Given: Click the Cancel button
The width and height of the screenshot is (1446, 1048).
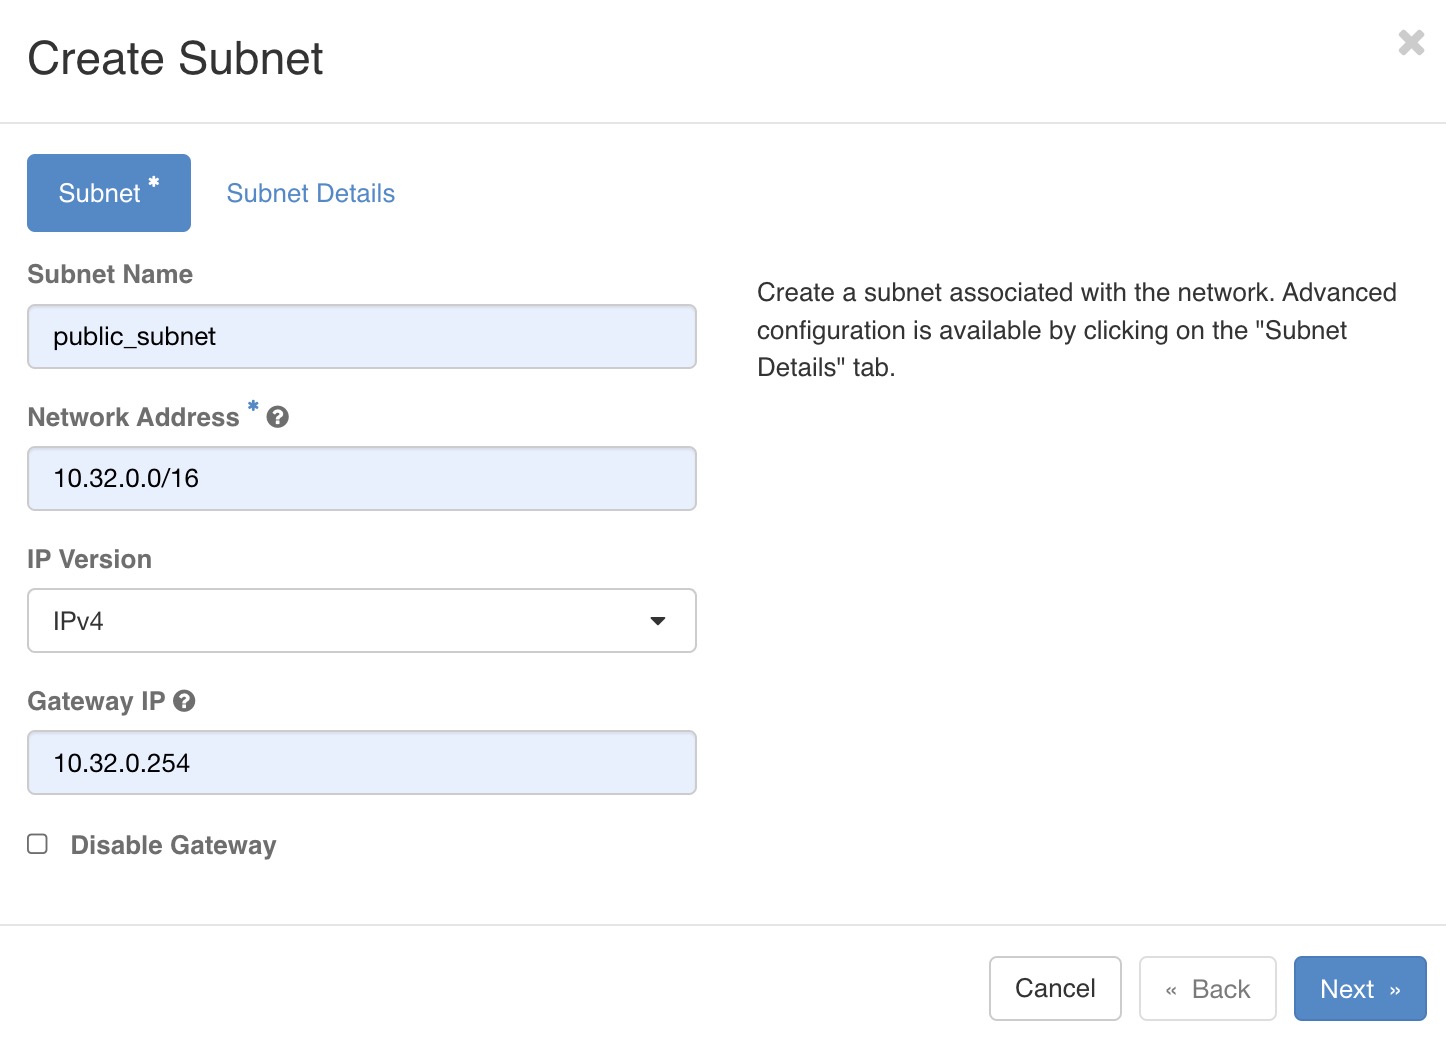Looking at the screenshot, I should pyautogui.click(x=1055, y=989).
